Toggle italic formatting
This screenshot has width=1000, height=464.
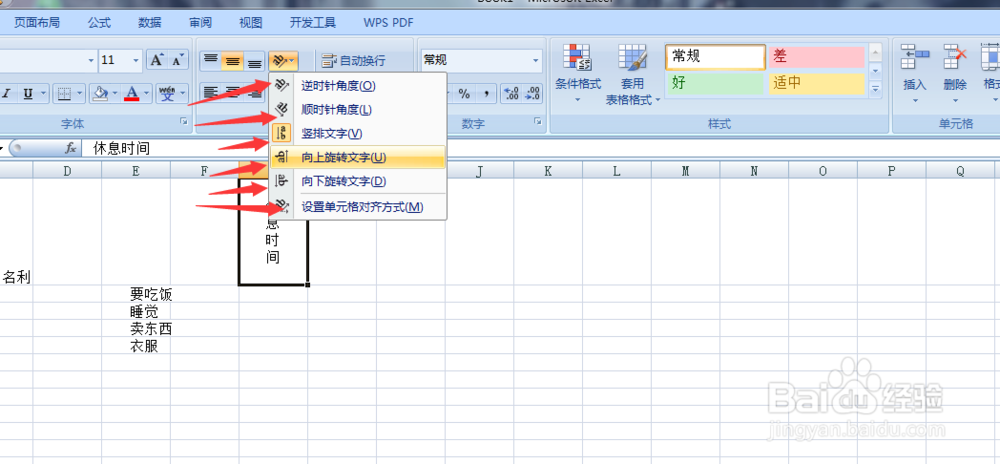point(8,94)
